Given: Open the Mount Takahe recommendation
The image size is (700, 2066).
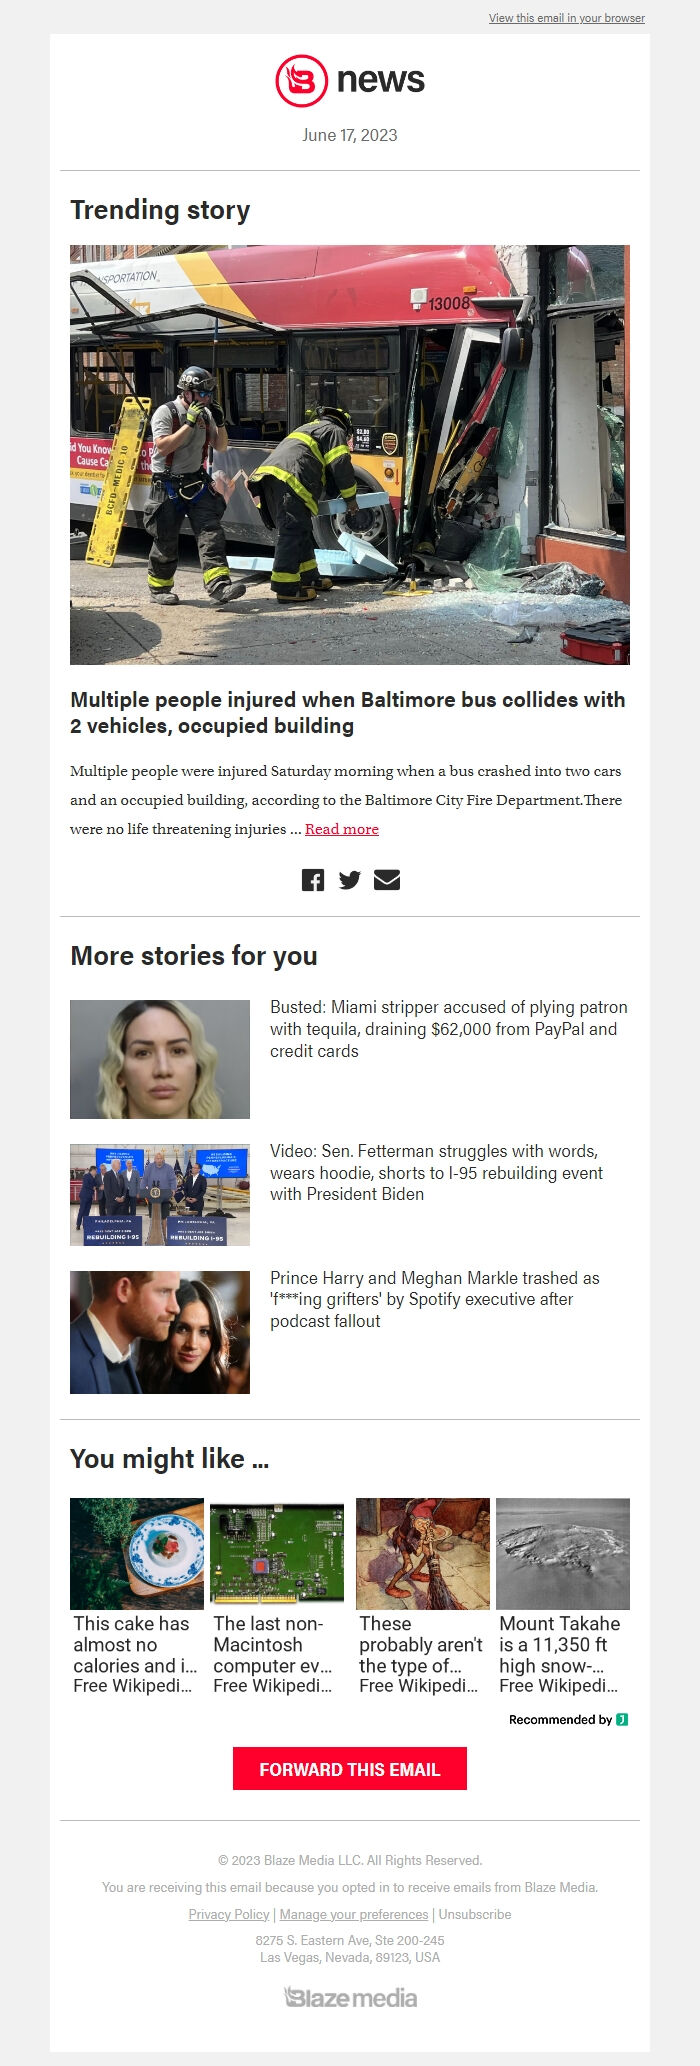Looking at the screenshot, I should coord(563,1596).
